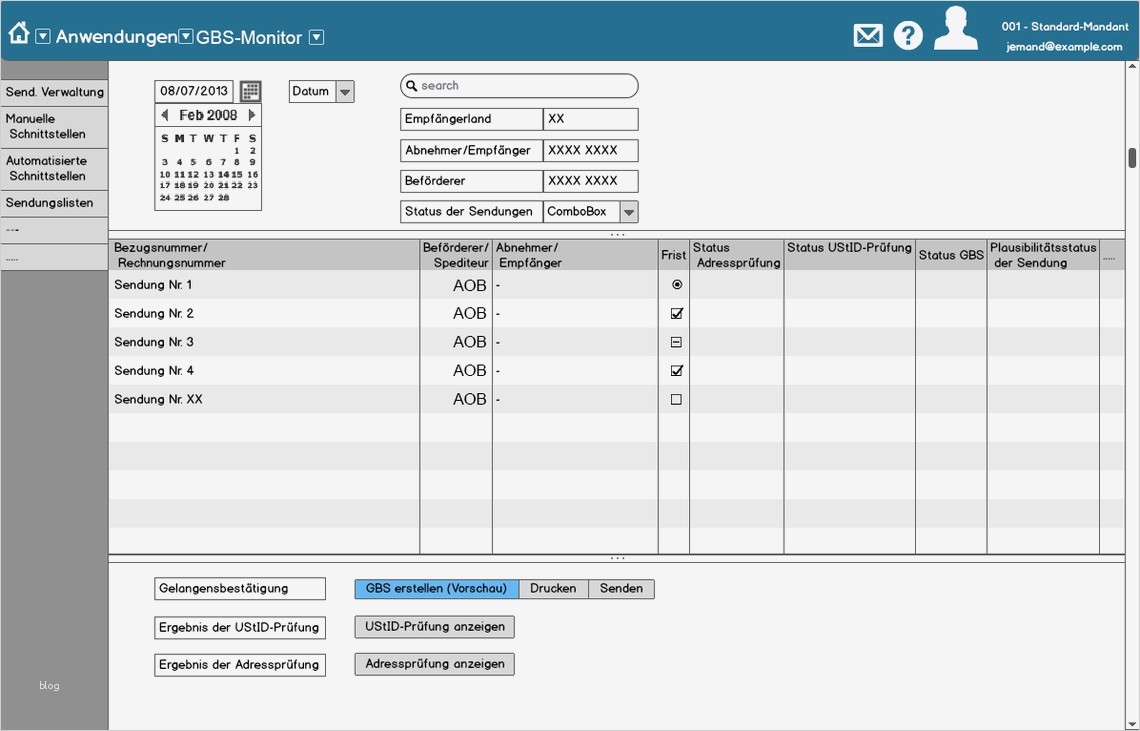Screen dimensions: 1140x731
Task: Click the vertical scrollbar thumb
Action: [1132, 158]
